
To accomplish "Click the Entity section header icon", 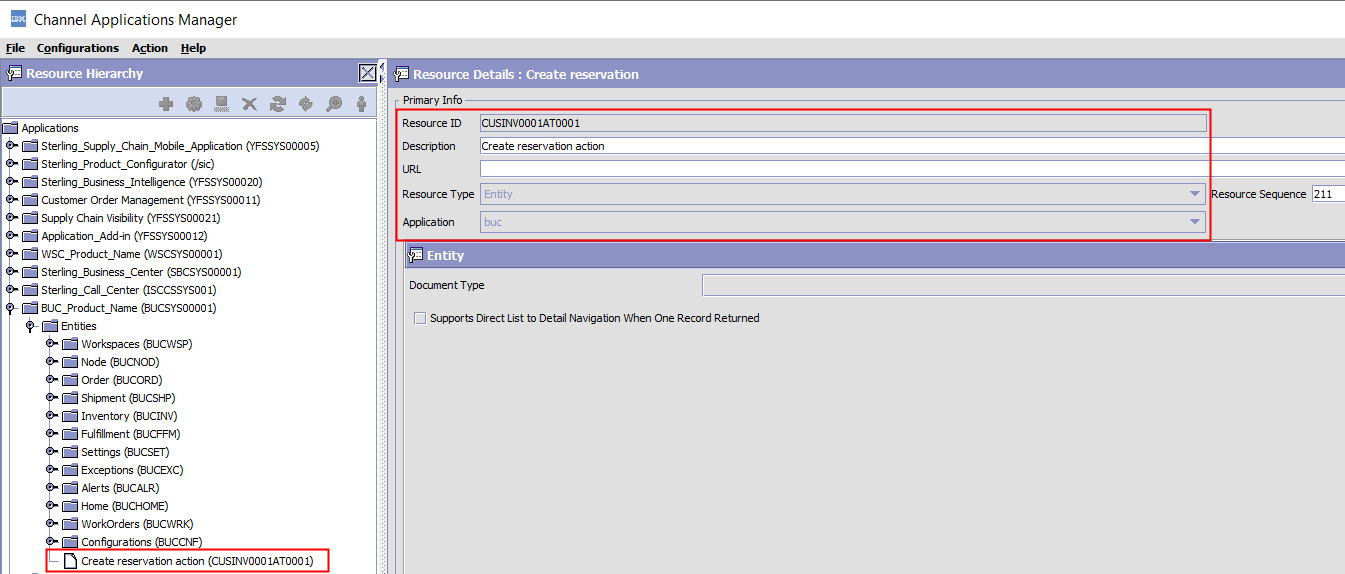I will pos(415,256).
